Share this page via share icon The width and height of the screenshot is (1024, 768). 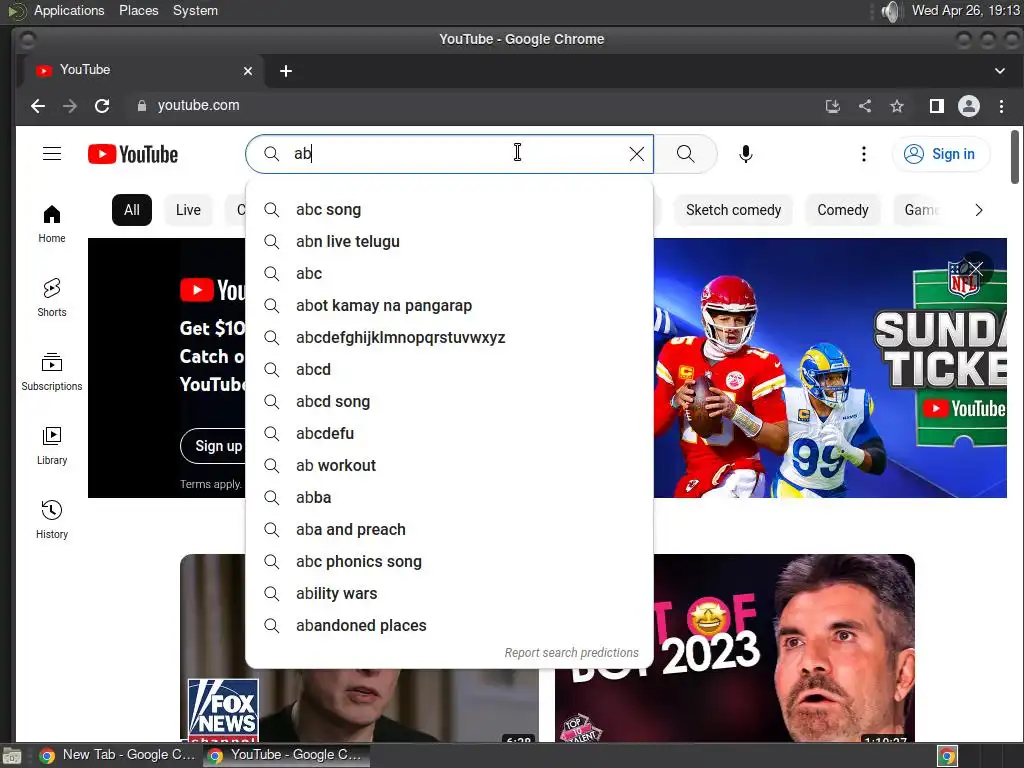point(865,106)
